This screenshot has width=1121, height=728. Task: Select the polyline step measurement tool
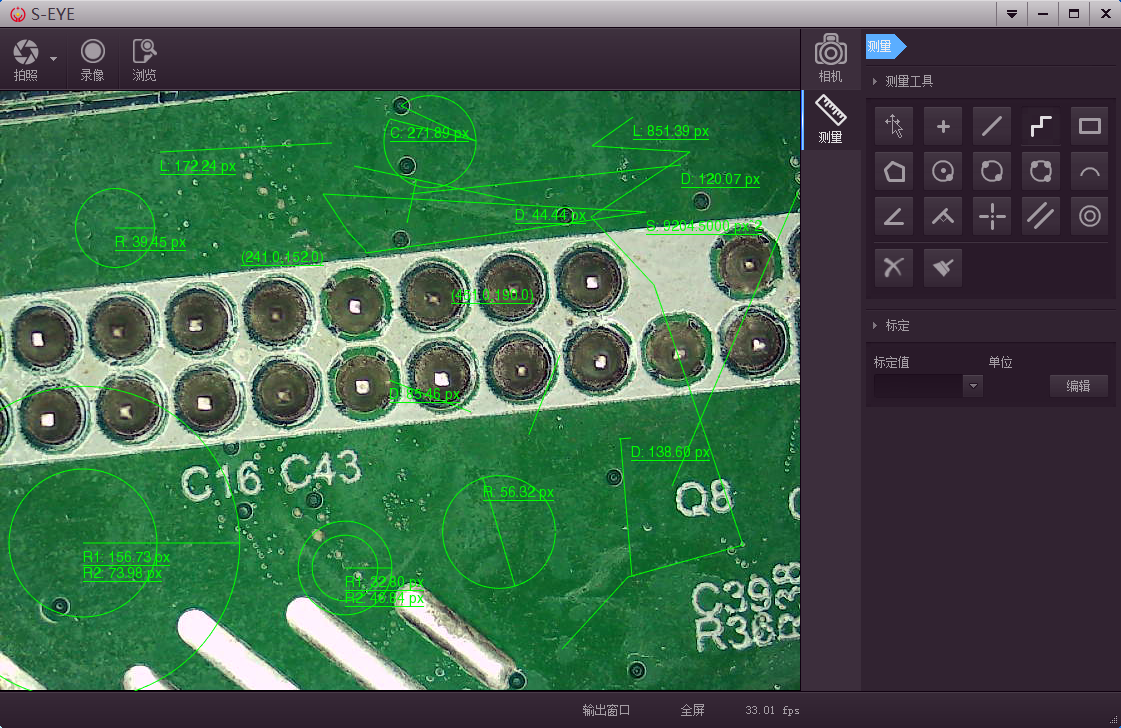tap(1040, 127)
